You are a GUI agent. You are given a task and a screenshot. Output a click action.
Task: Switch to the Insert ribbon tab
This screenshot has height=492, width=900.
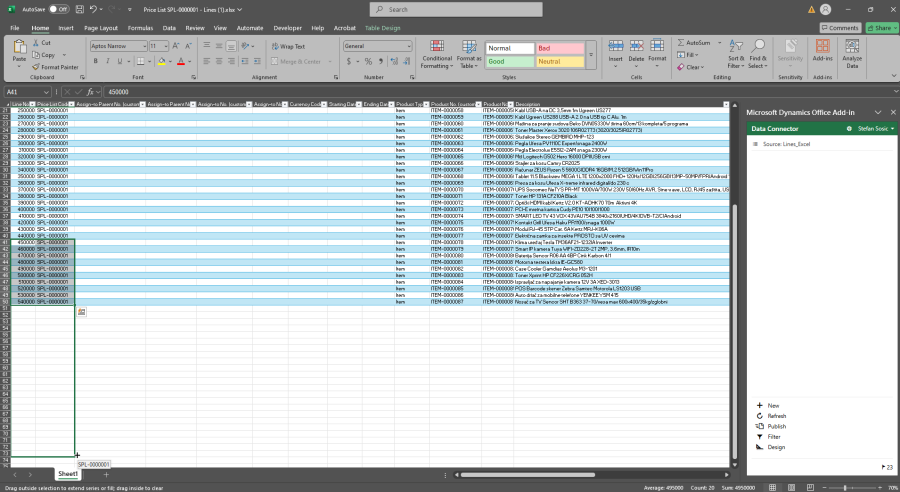pyautogui.click(x=65, y=28)
